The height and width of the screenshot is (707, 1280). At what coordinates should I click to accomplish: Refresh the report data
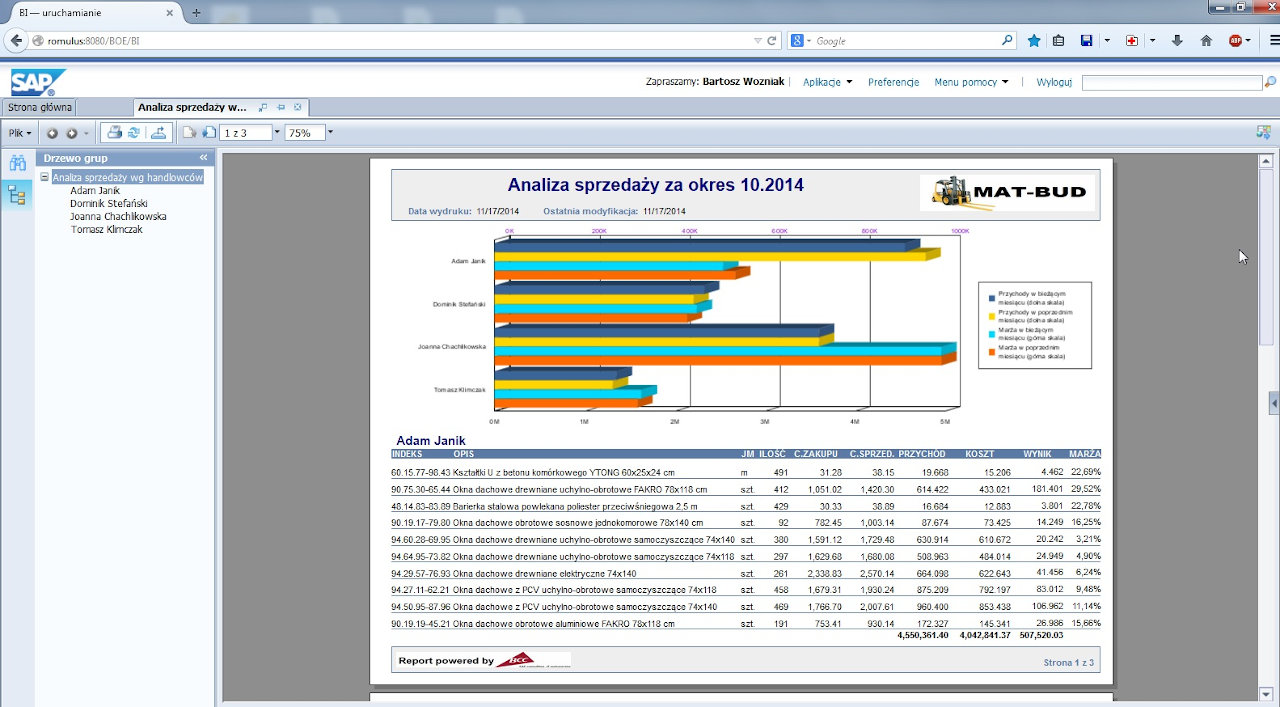[x=134, y=131]
